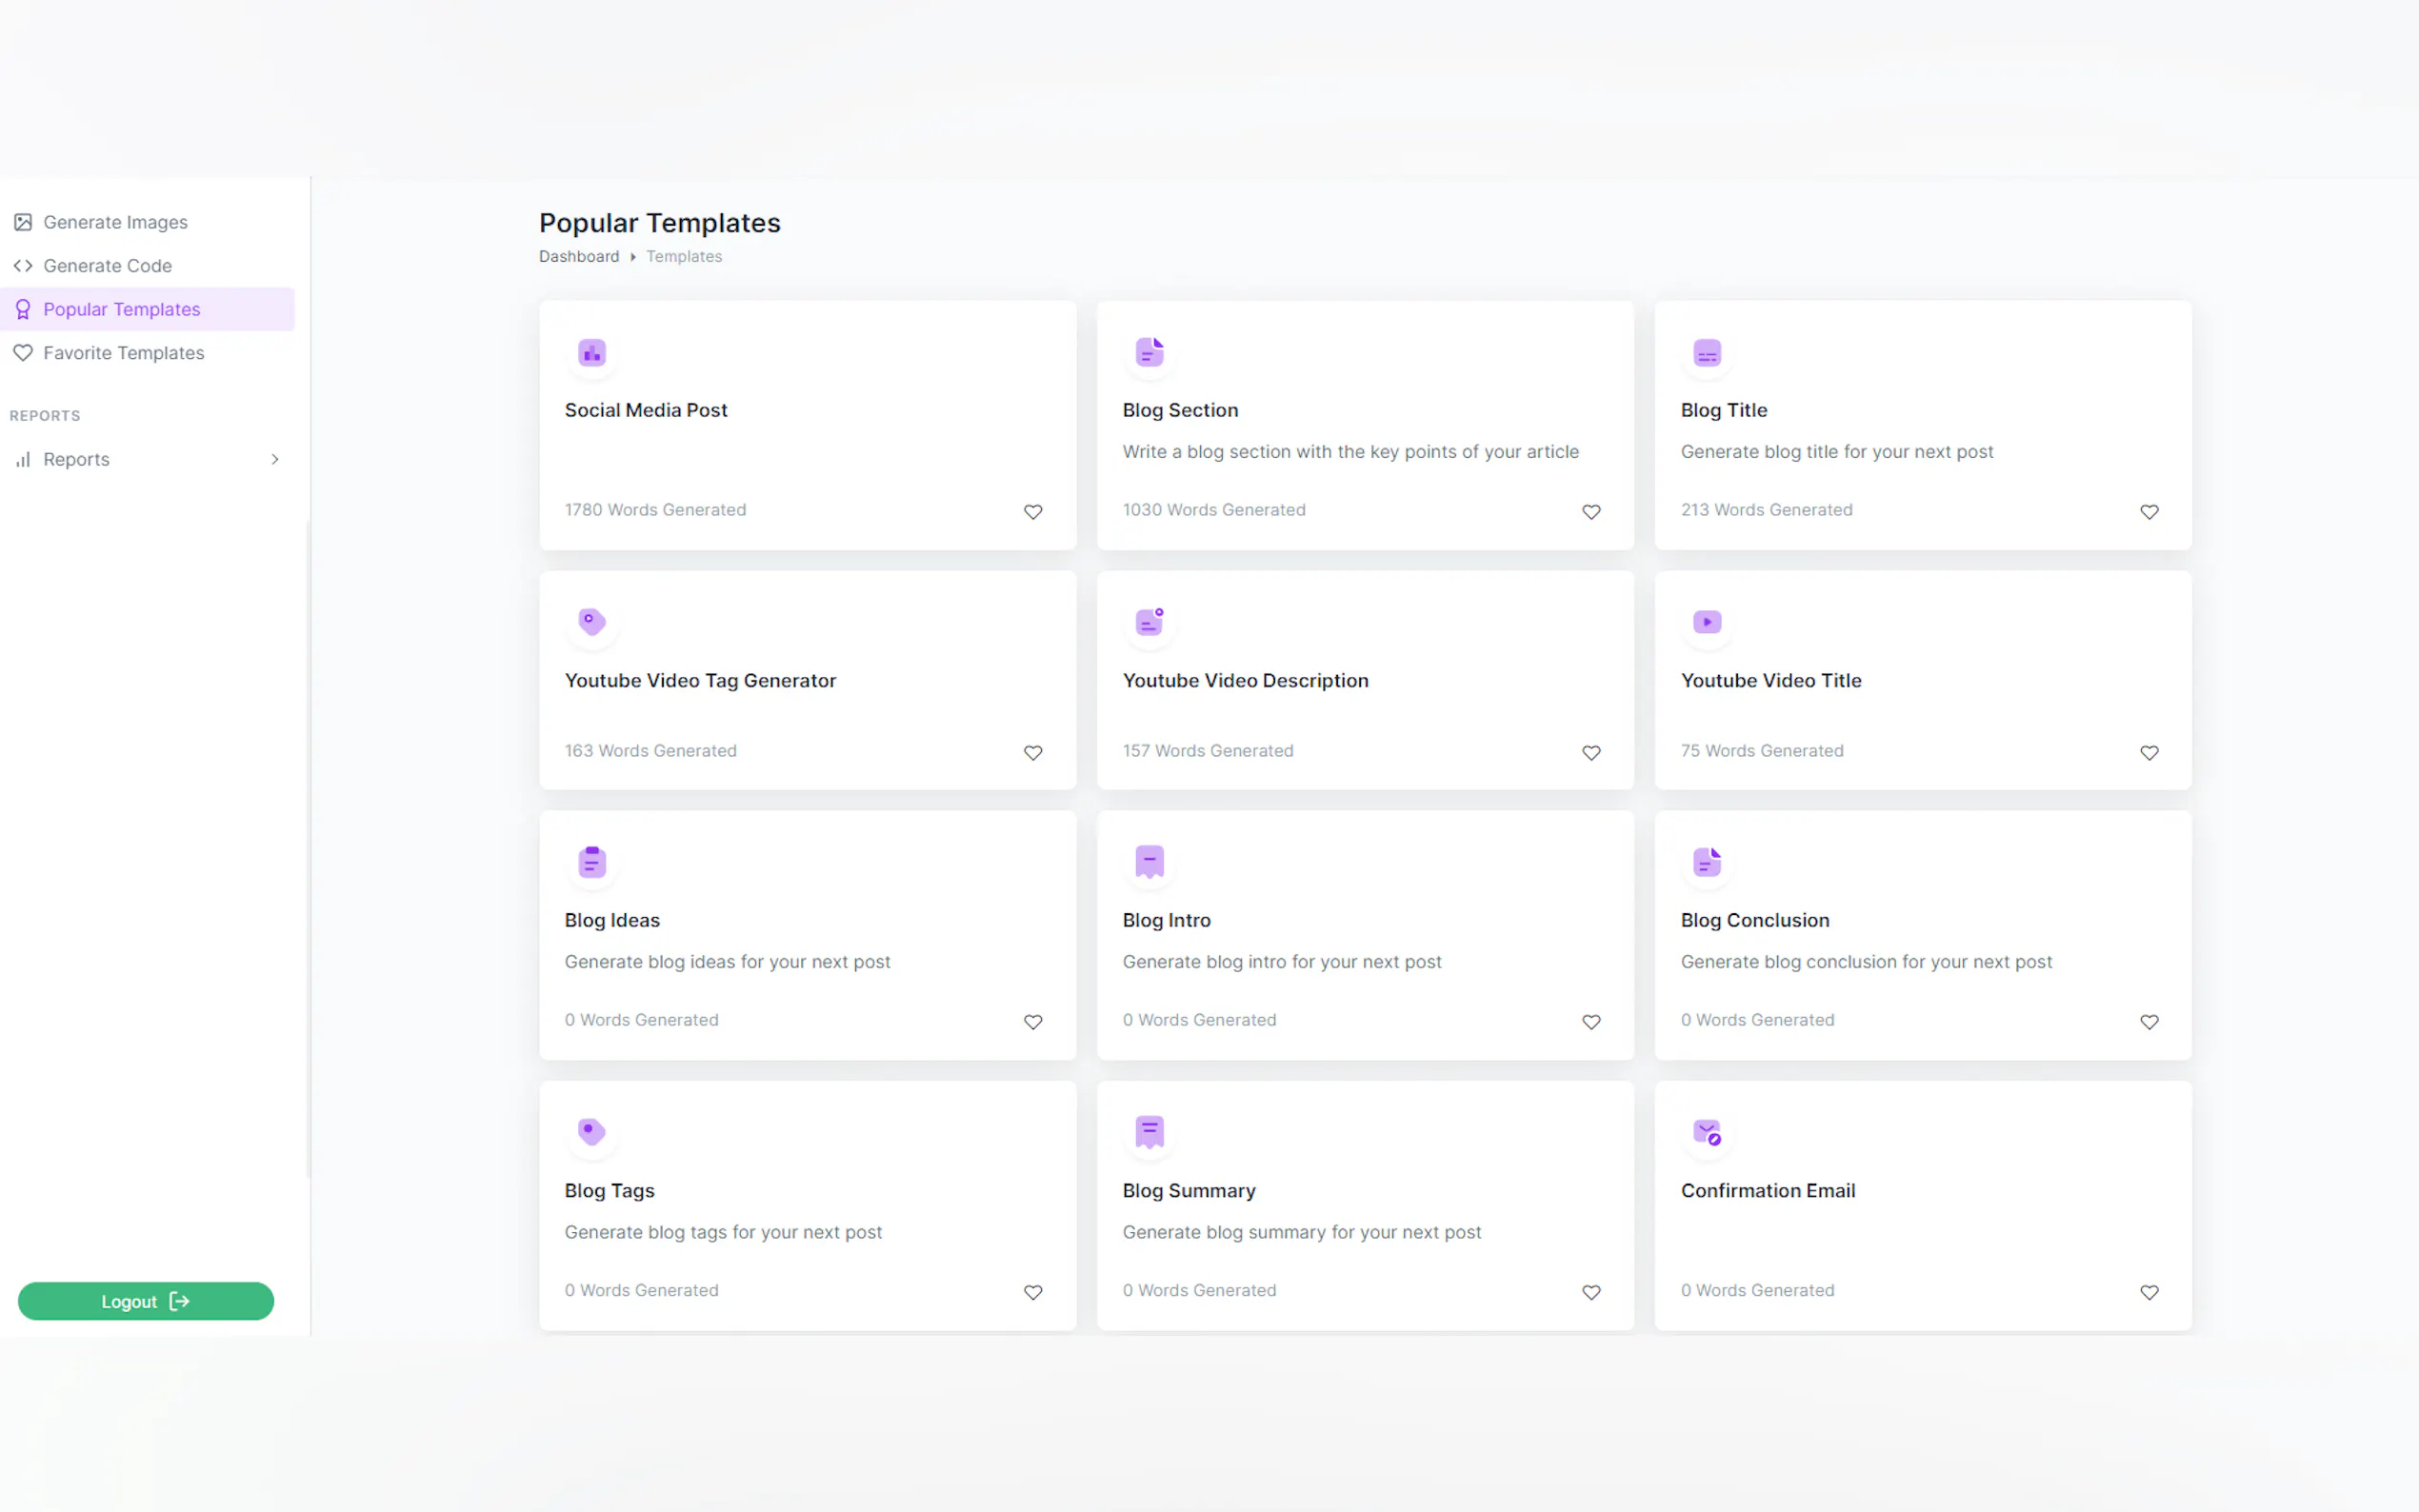Screen dimensions: 2419x1512
Task: Click the Blog Summary bookmark icon
Action: [x=1149, y=1132]
